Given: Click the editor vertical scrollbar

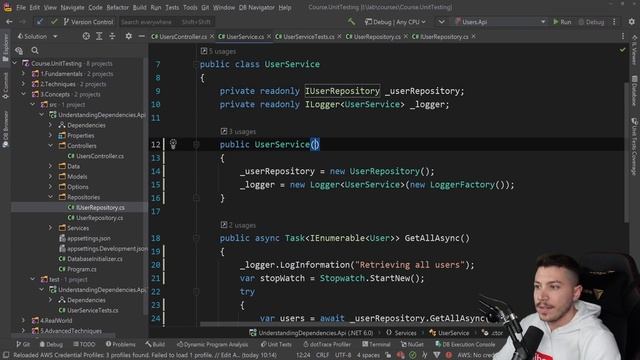Looking at the screenshot, I should pos(626,153).
